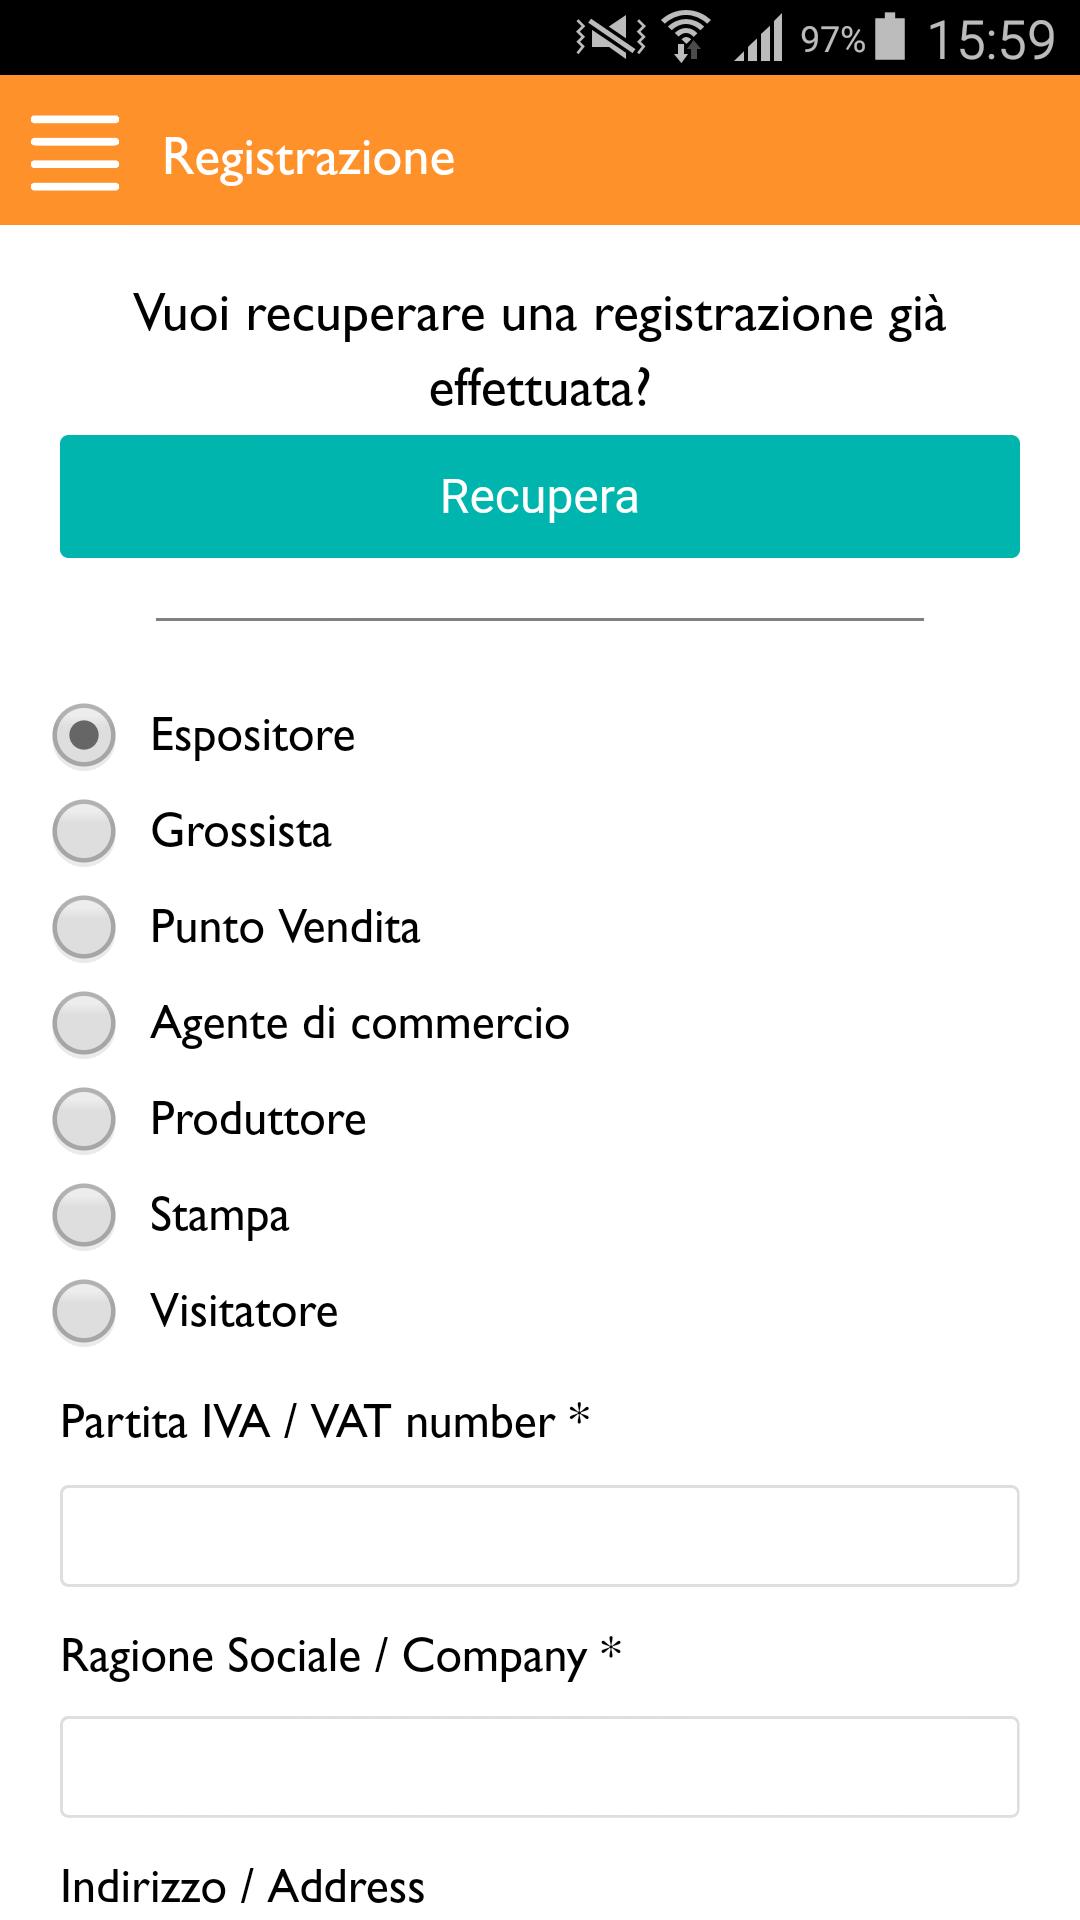Select Punto Vendita option
This screenshot has width=1080, height=1920.
tap(84, 928)
